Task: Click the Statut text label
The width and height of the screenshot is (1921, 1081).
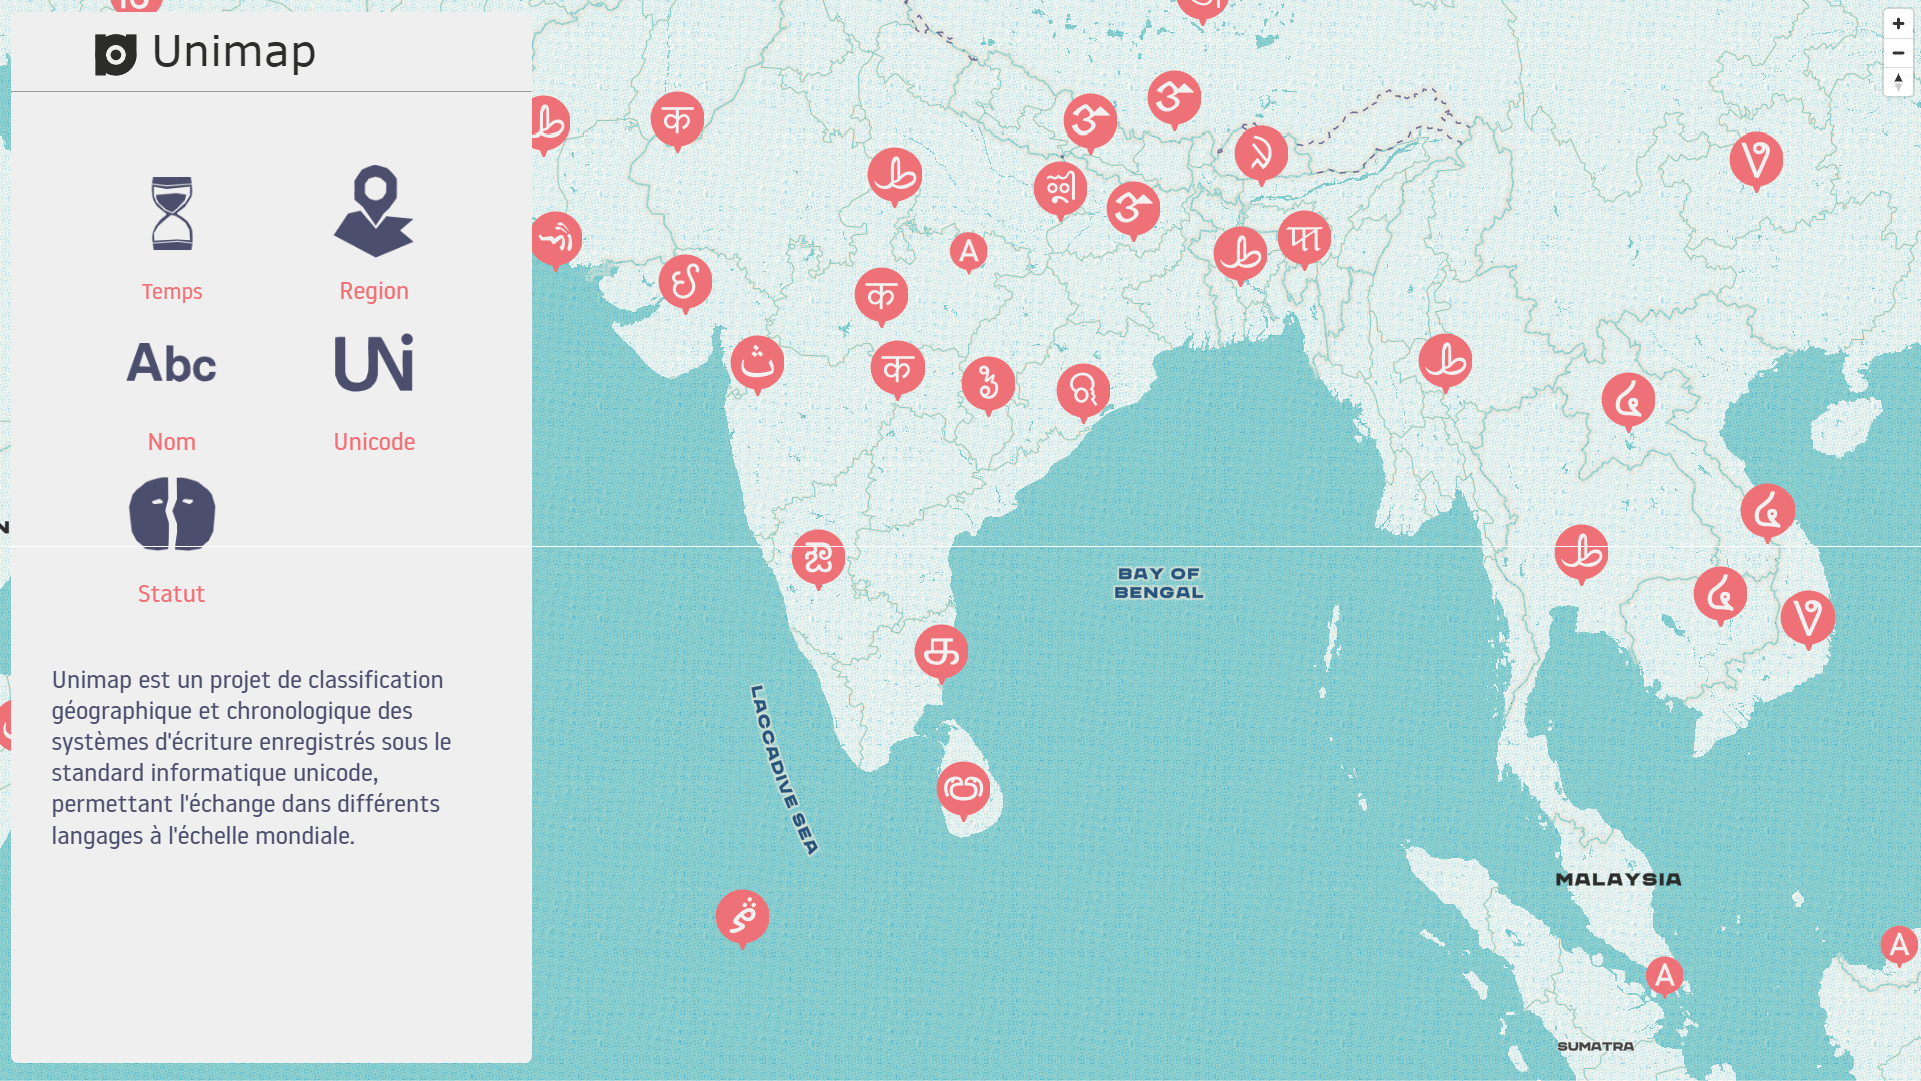Action: coord(171,594)
